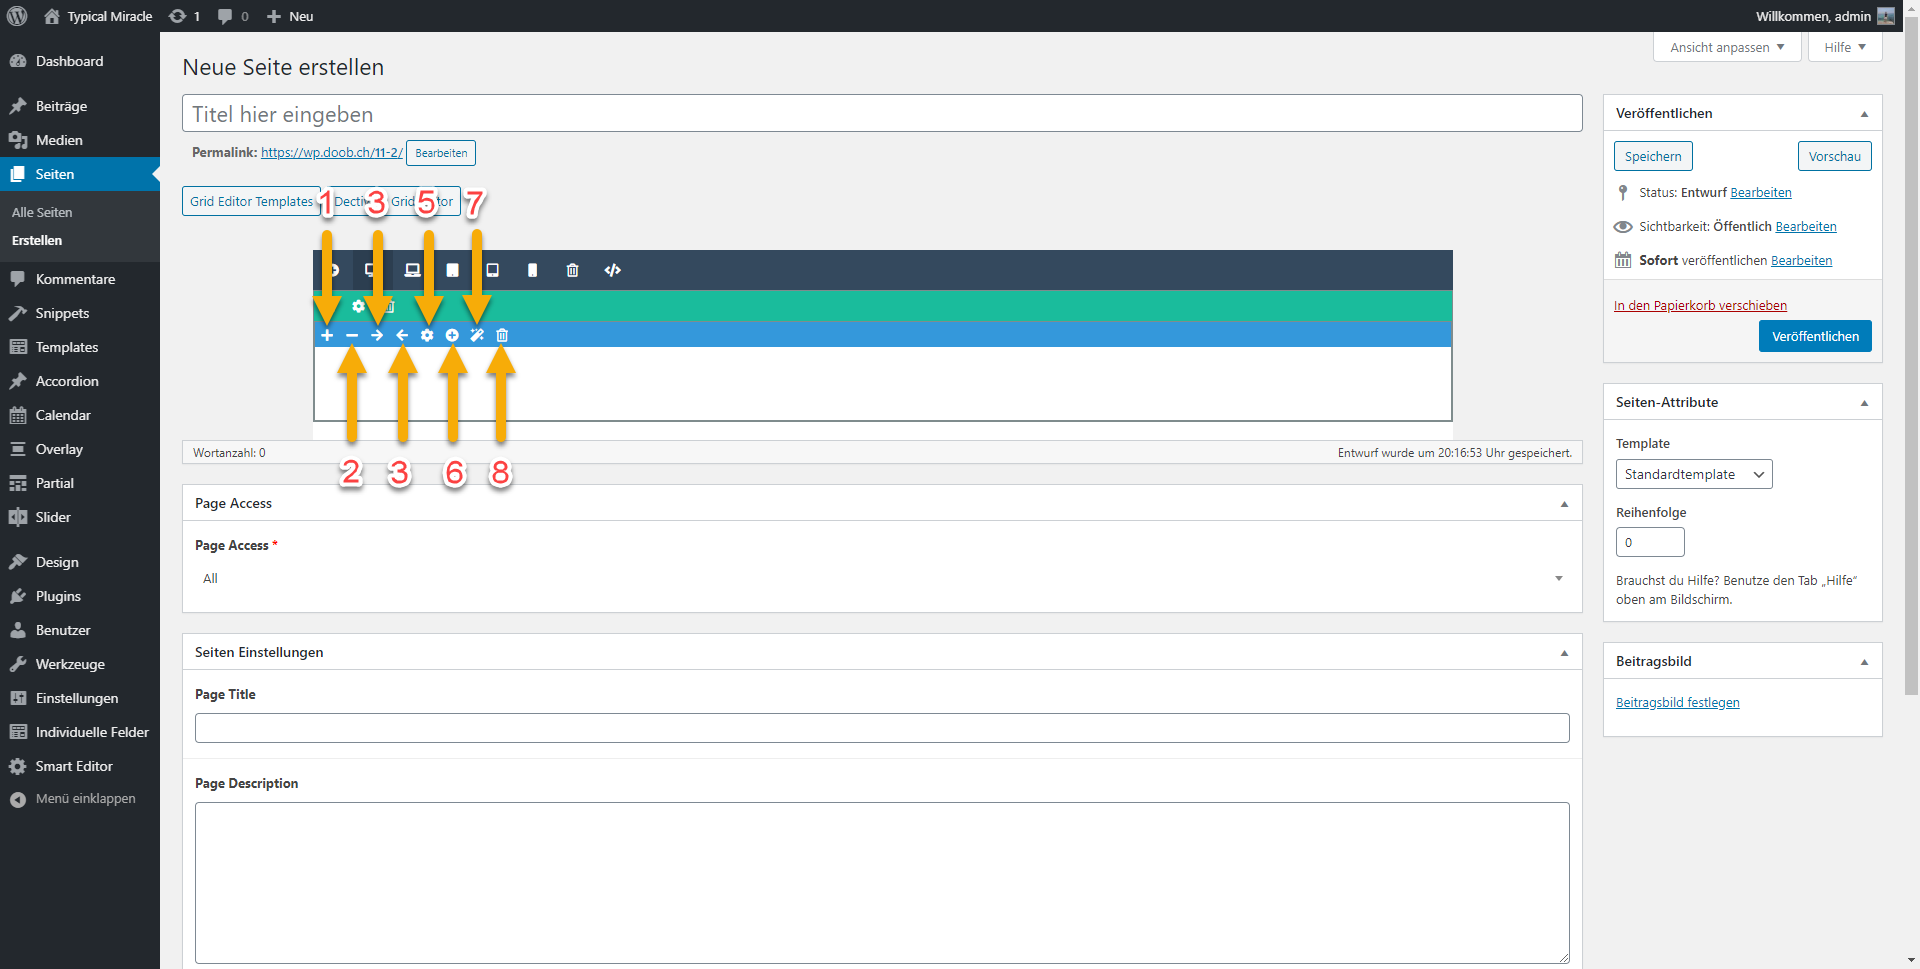
Task: Select phone view in grid editor toolbar
Action: (x=532, y=270)
